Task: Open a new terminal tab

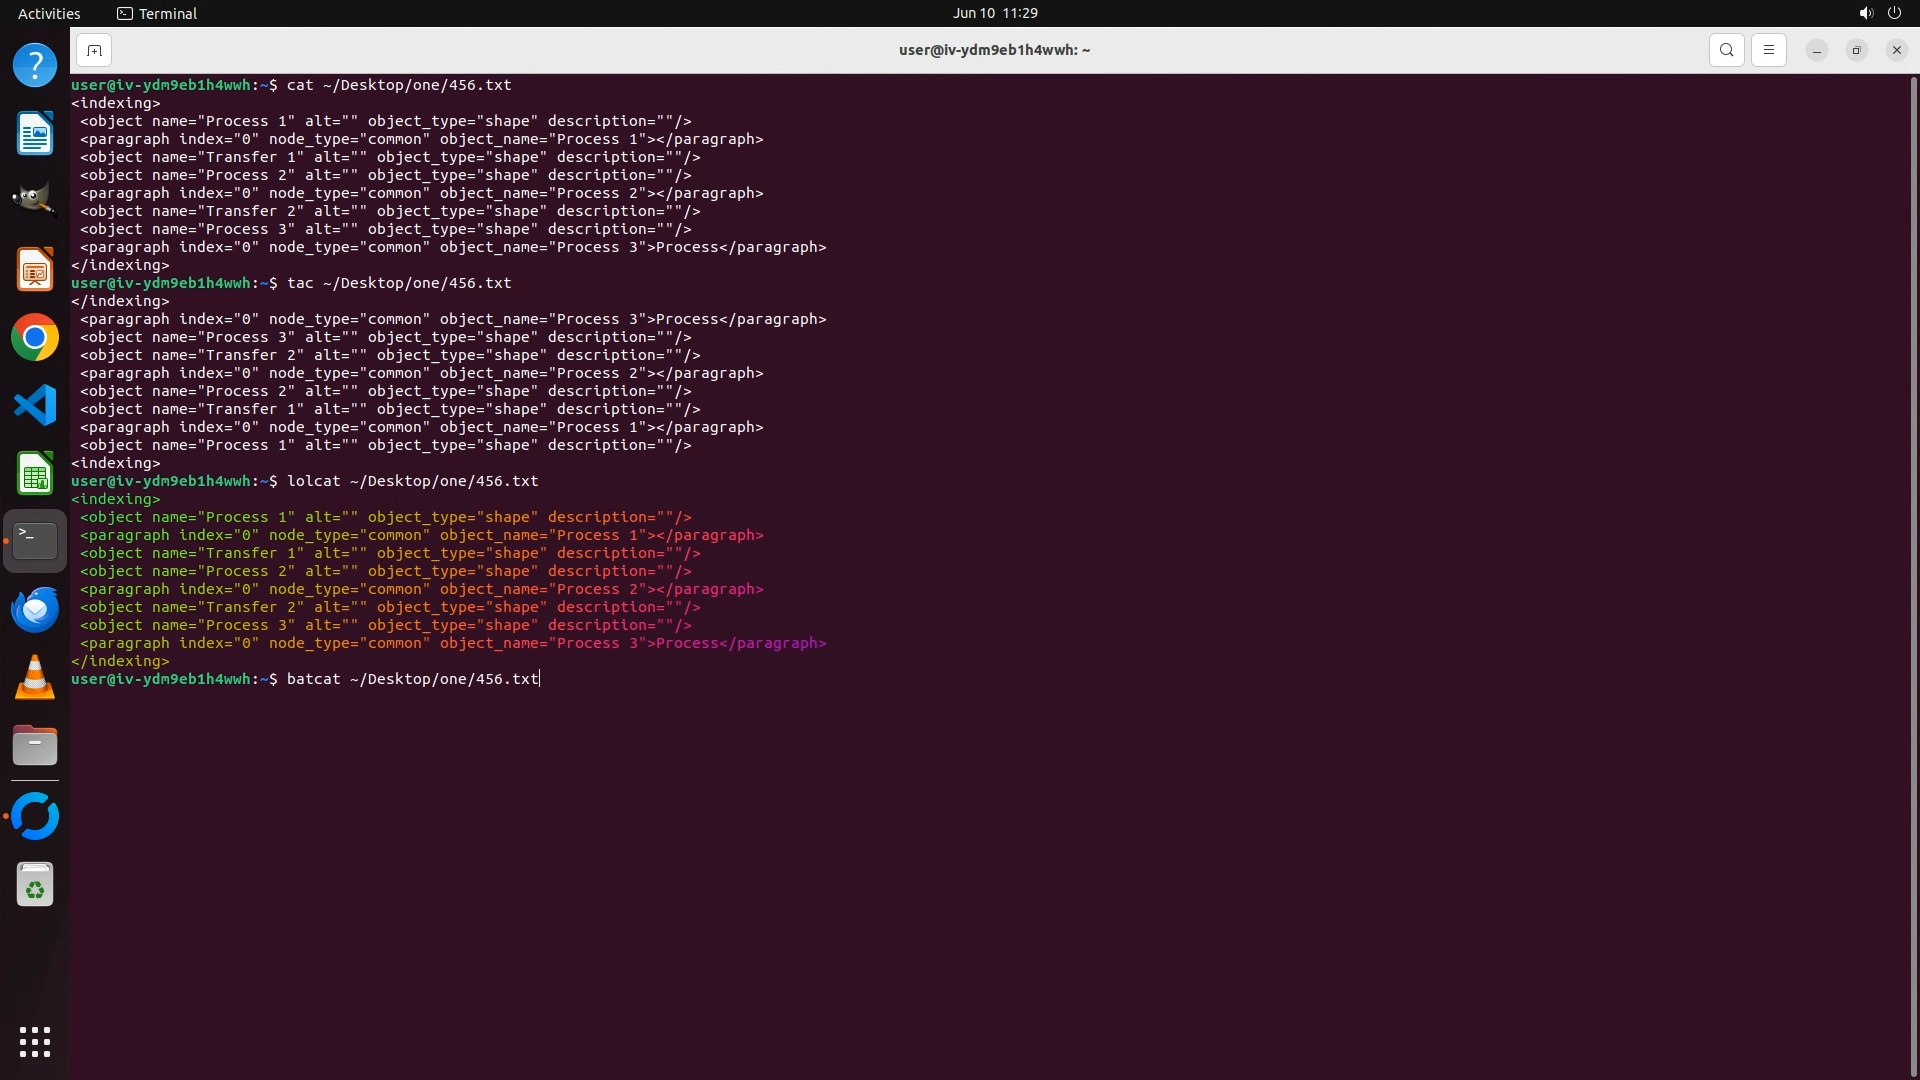Action: [94, 50]
